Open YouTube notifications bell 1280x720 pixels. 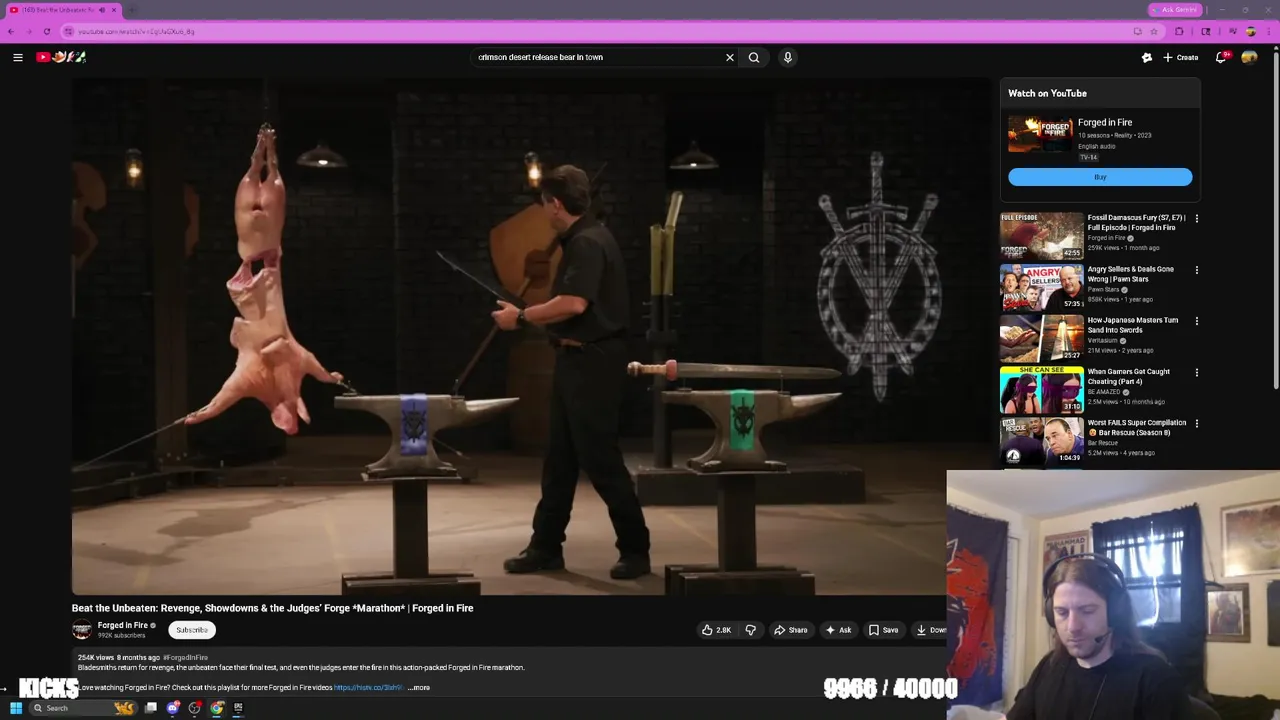pyautogui.click(x=1221, y=57)
